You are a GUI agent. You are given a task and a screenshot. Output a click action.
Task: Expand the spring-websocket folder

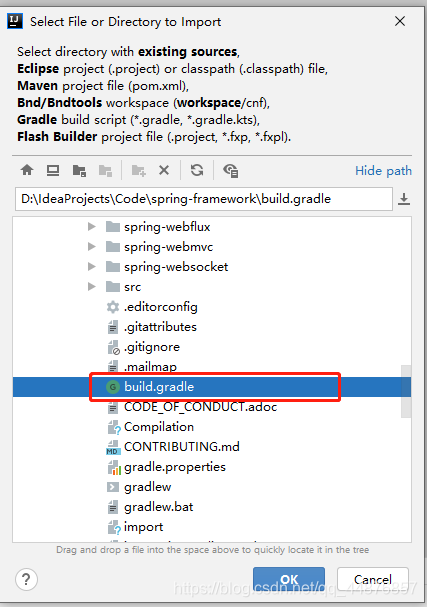[x=91, y=266]
